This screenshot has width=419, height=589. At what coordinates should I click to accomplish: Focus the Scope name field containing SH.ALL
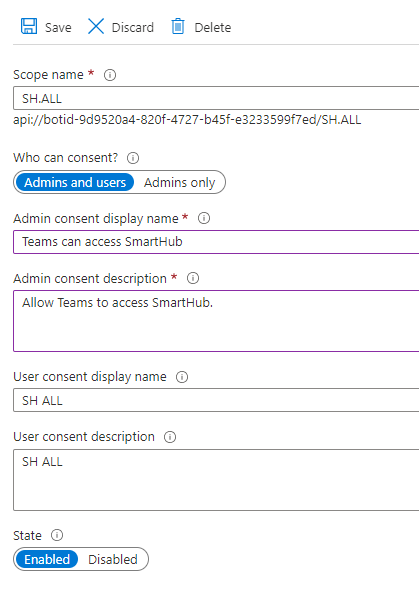pos(216,98)
